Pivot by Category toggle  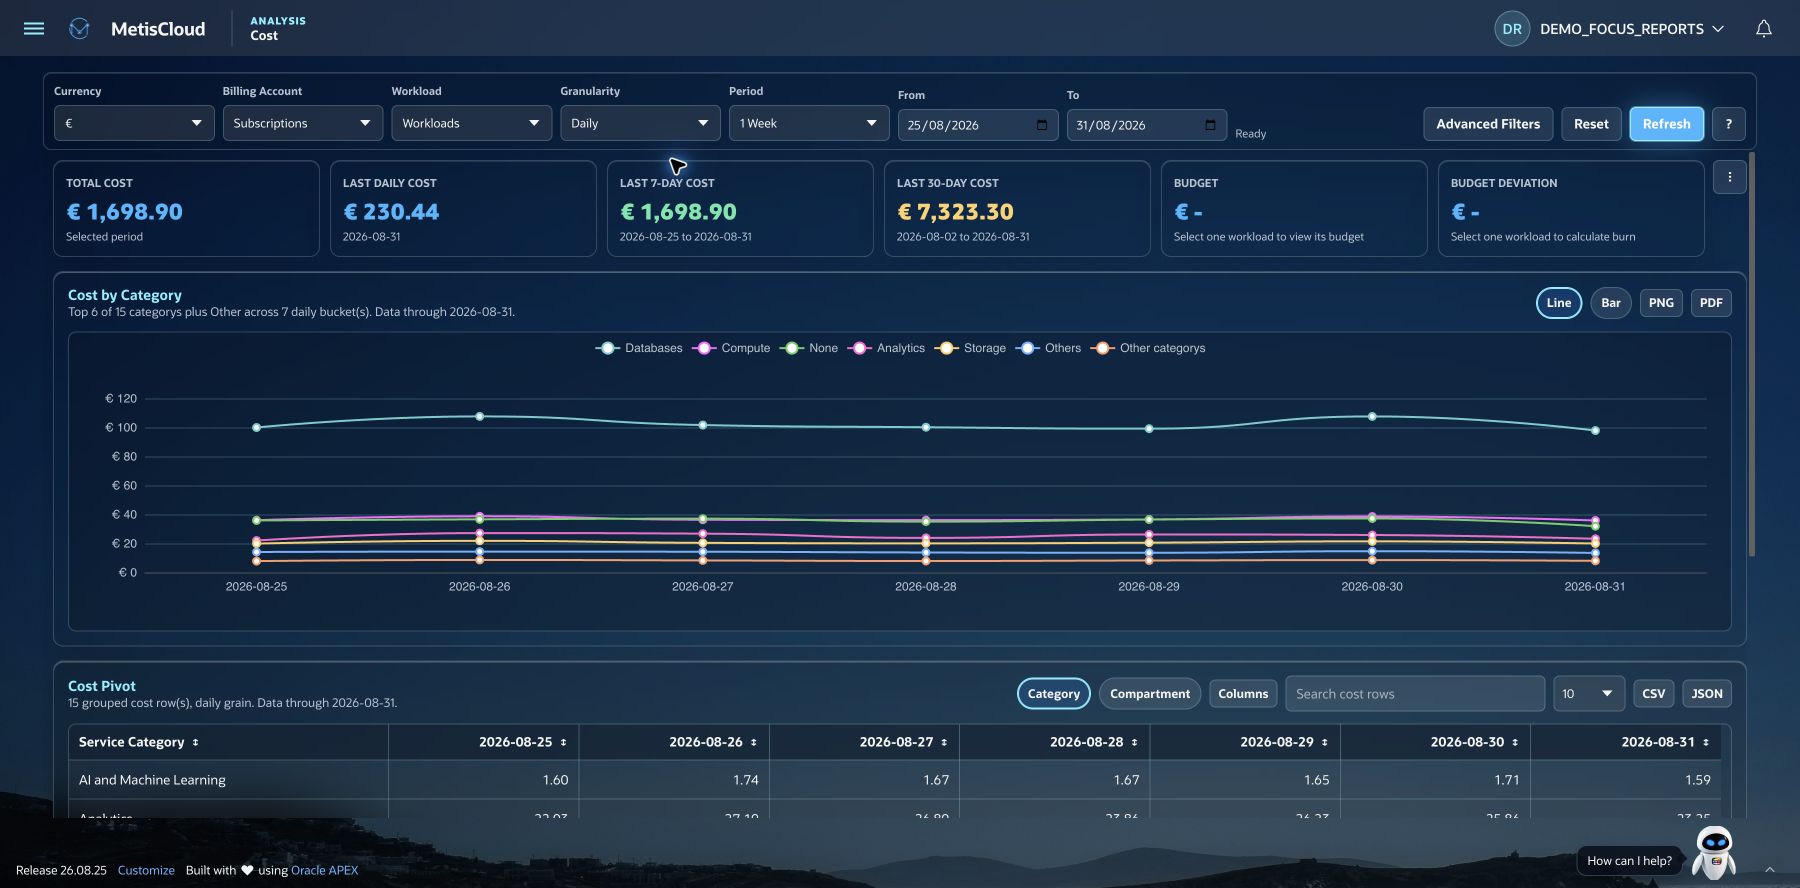click(x=1053, y=694)
